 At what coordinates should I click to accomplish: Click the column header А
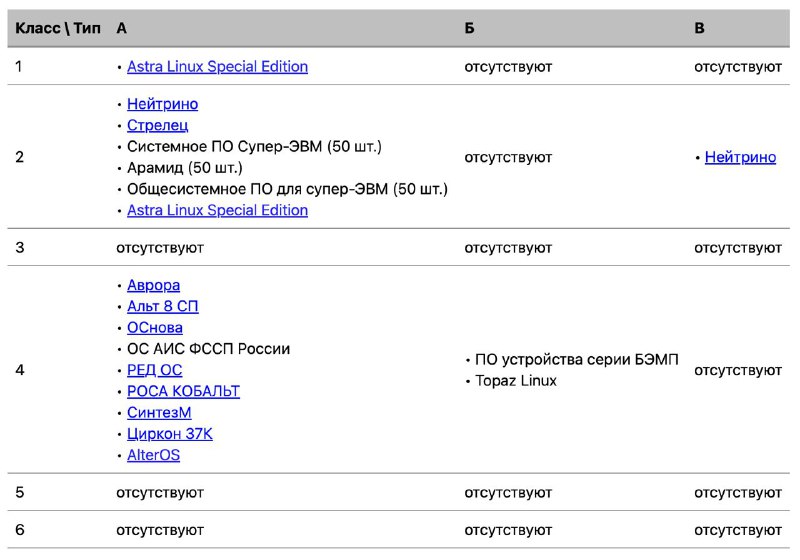pyautogui.click(x=121, y=28)
